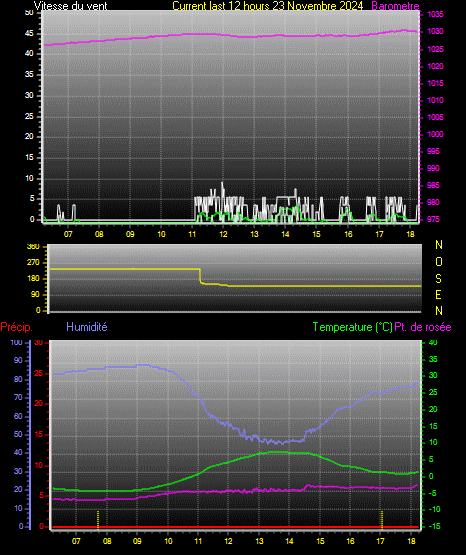The width and height of the screenshot is (466, 555).
Task: Click the 'O' compass letter on direction chart
Action: pos(439,262)
